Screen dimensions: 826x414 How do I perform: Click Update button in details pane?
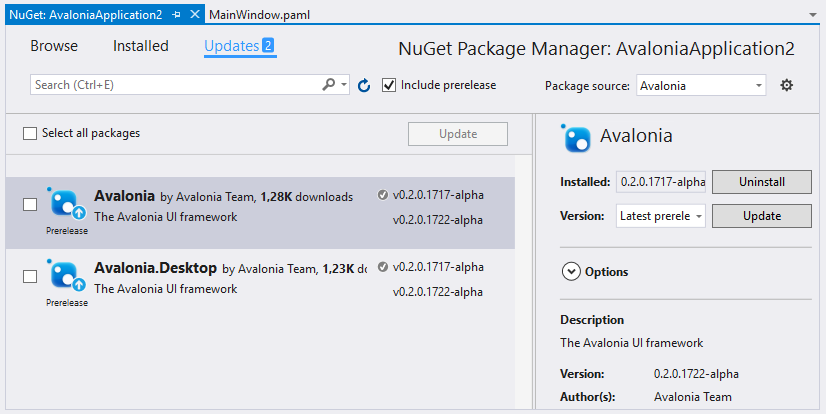click(762, 216)
